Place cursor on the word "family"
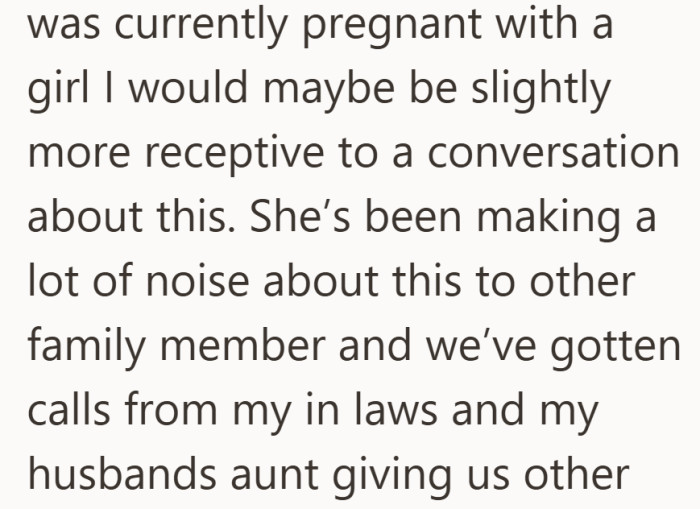 (x=88, y=345)
